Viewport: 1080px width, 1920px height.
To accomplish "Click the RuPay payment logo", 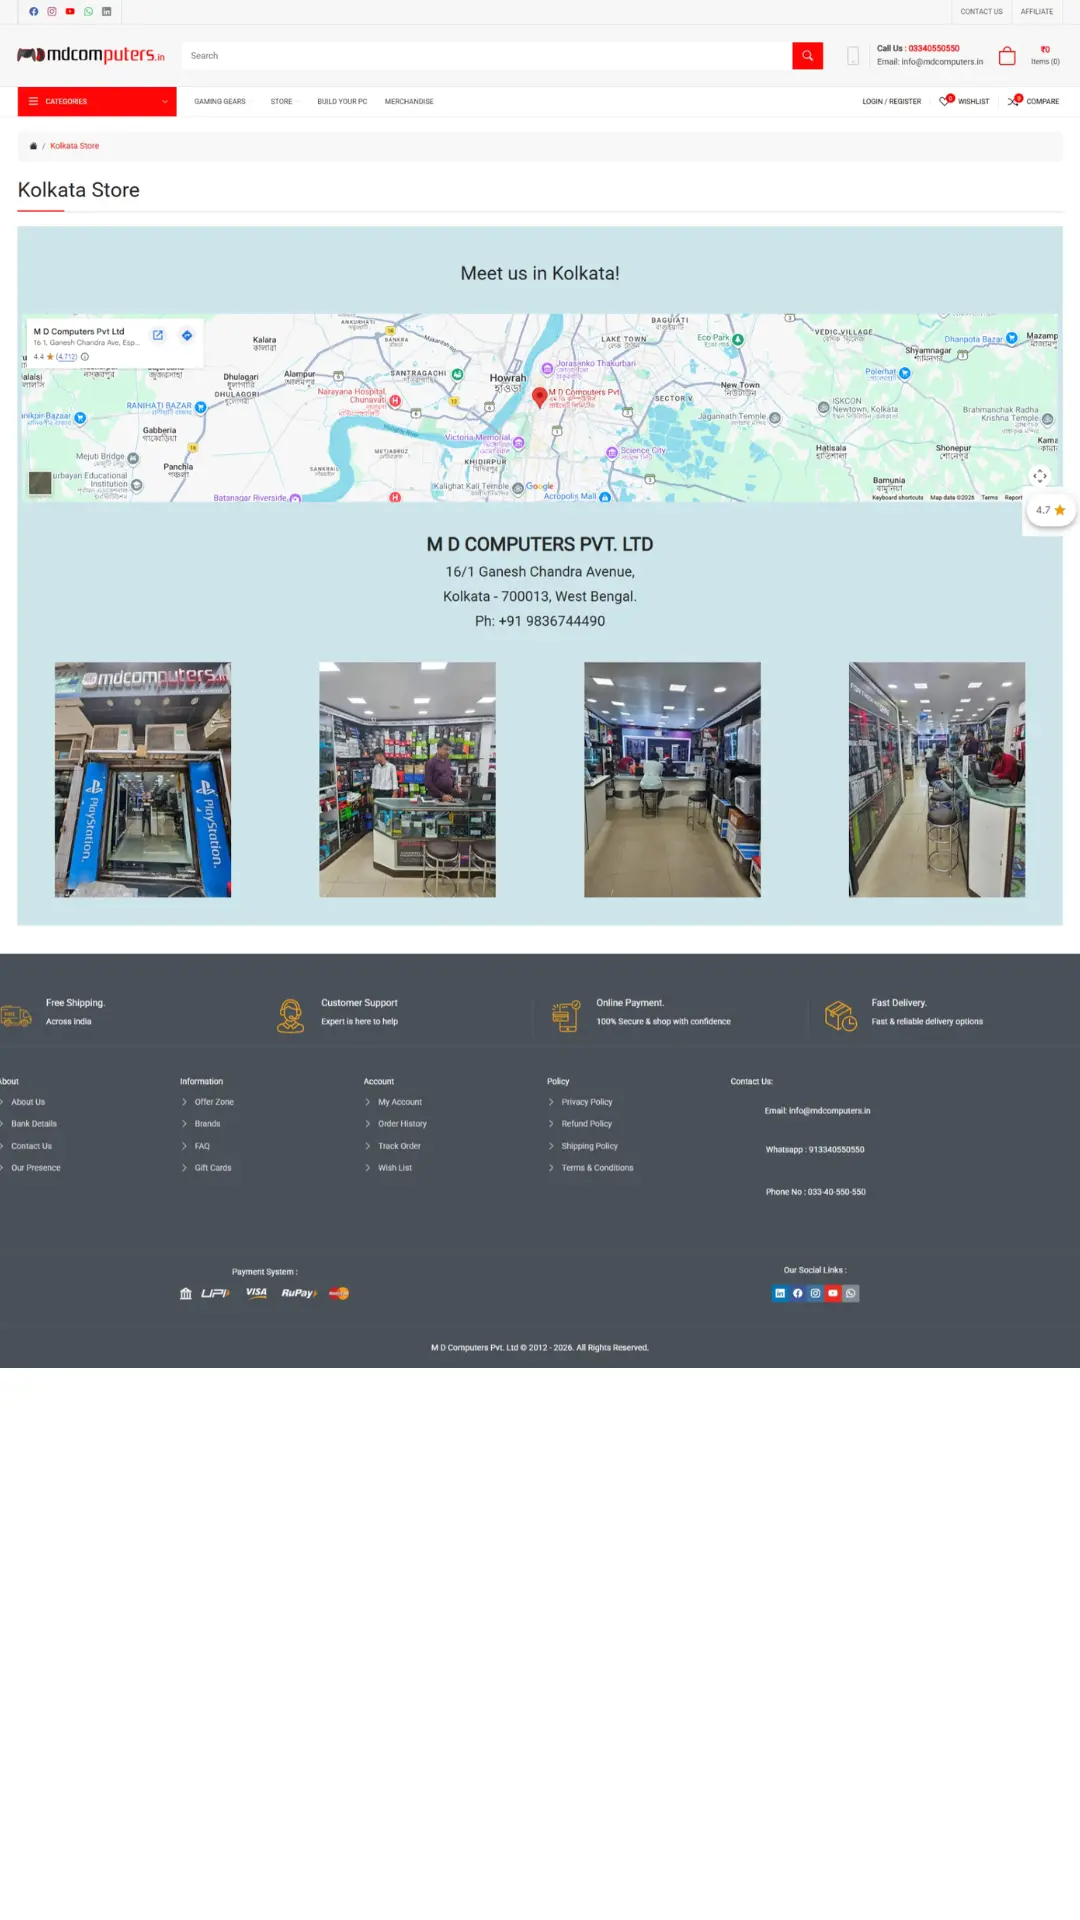I will [299, 1293].
